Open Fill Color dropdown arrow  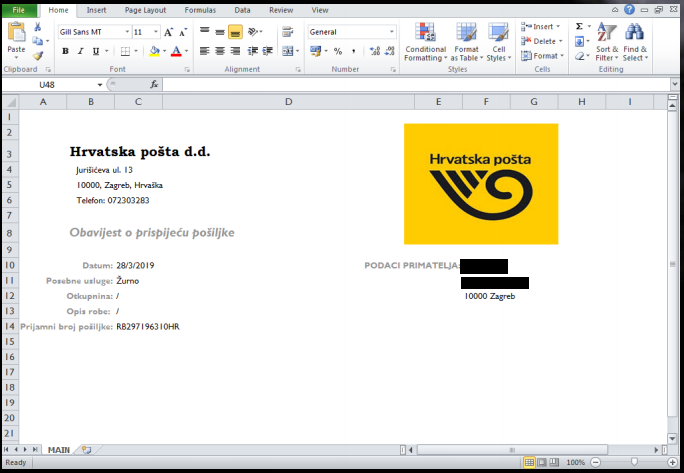coord(164,51)
